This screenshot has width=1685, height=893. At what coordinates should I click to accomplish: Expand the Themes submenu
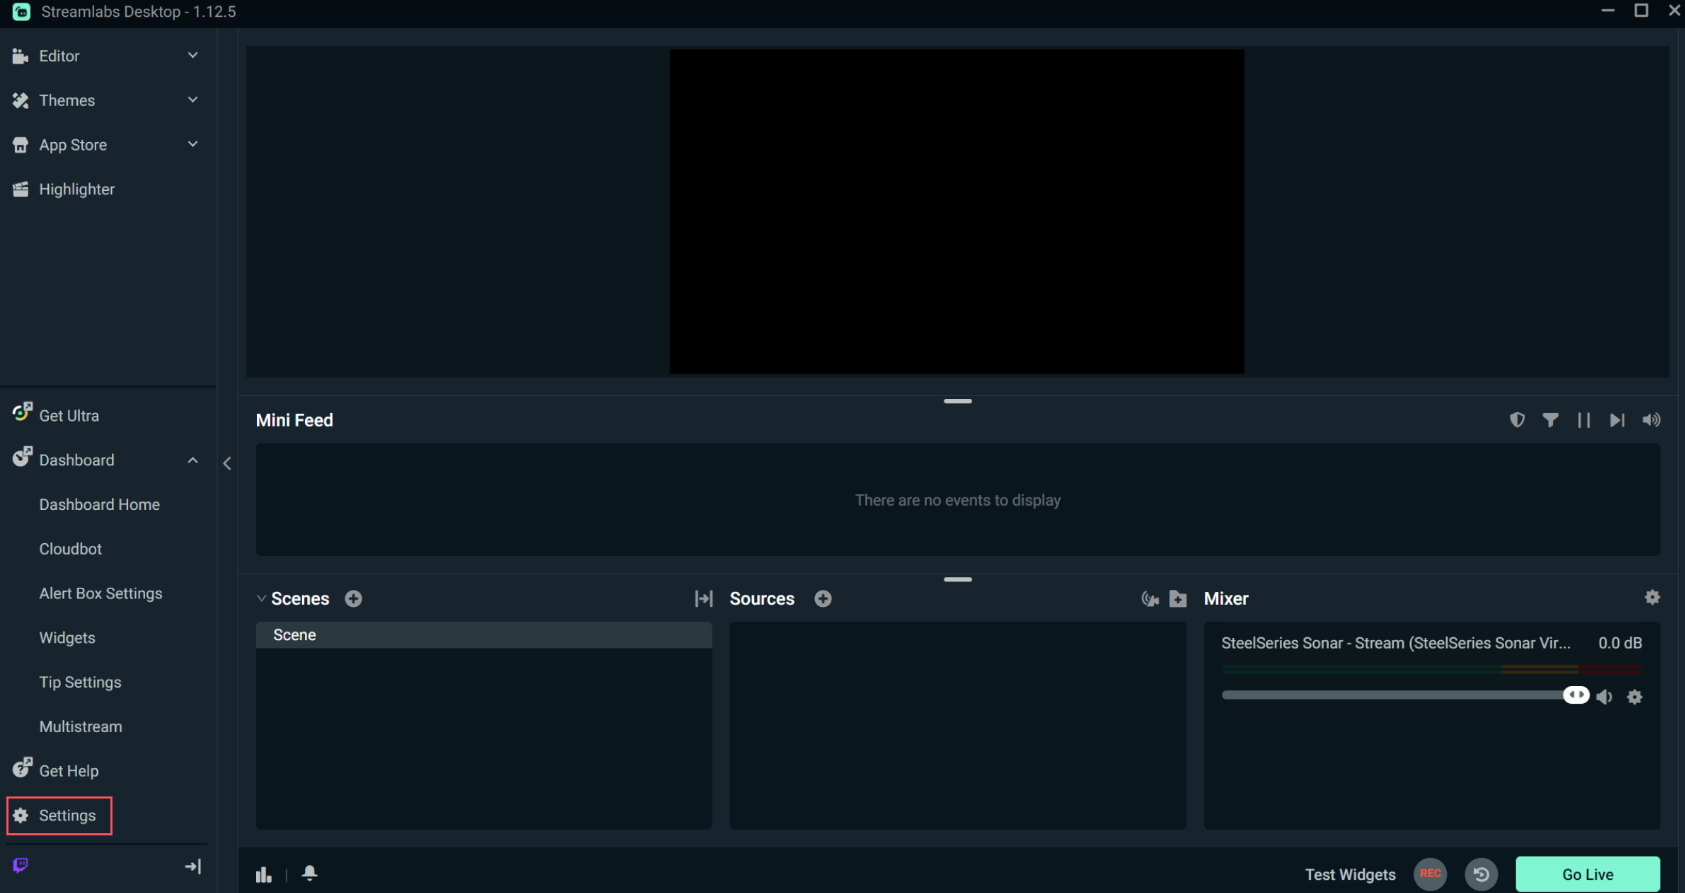point(193,100)
